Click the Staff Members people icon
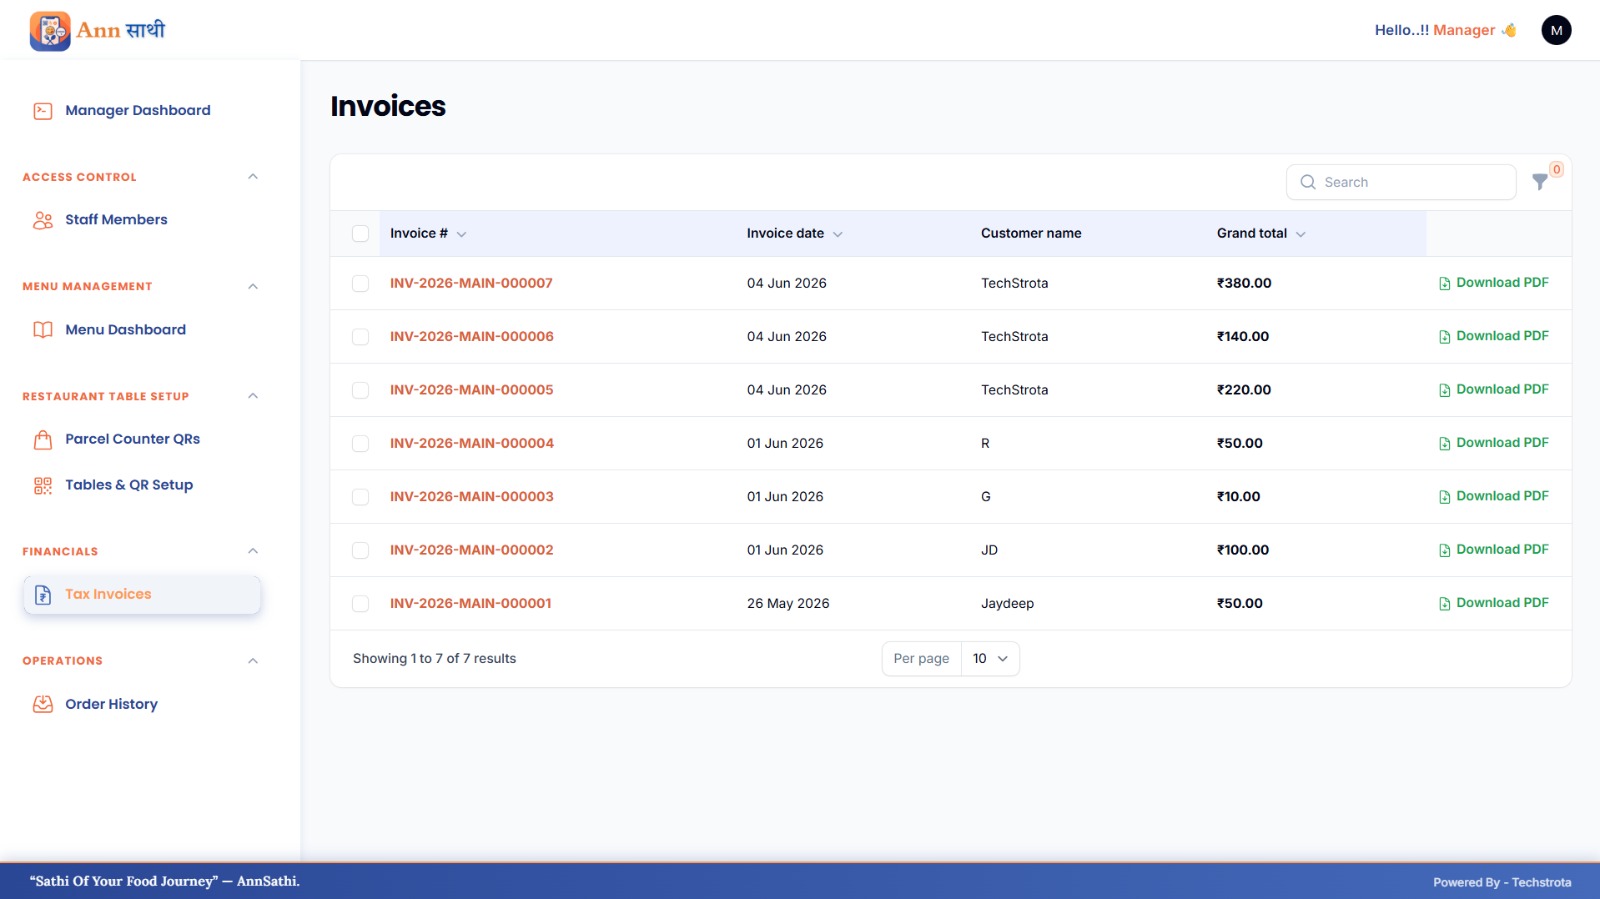Screen dimensions: 1600x899 (x=43, y=220)
